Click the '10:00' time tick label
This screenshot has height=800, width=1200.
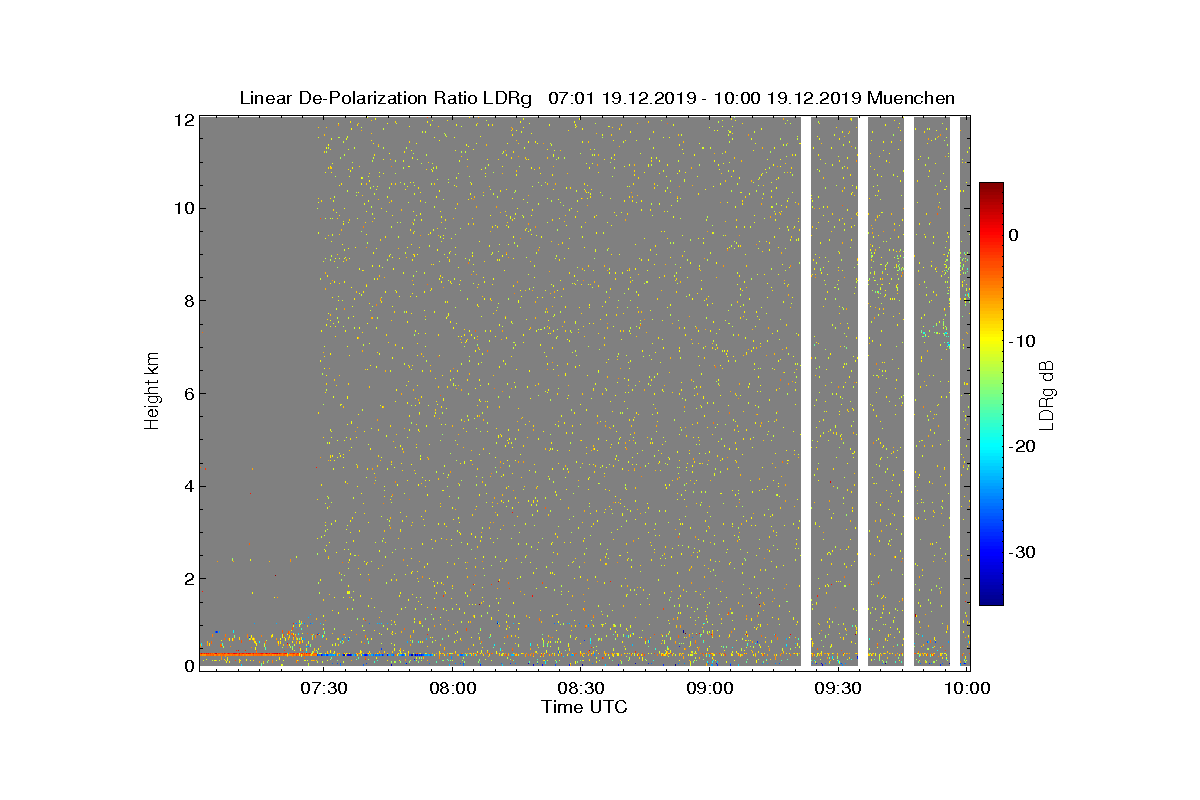pos(968,688)
